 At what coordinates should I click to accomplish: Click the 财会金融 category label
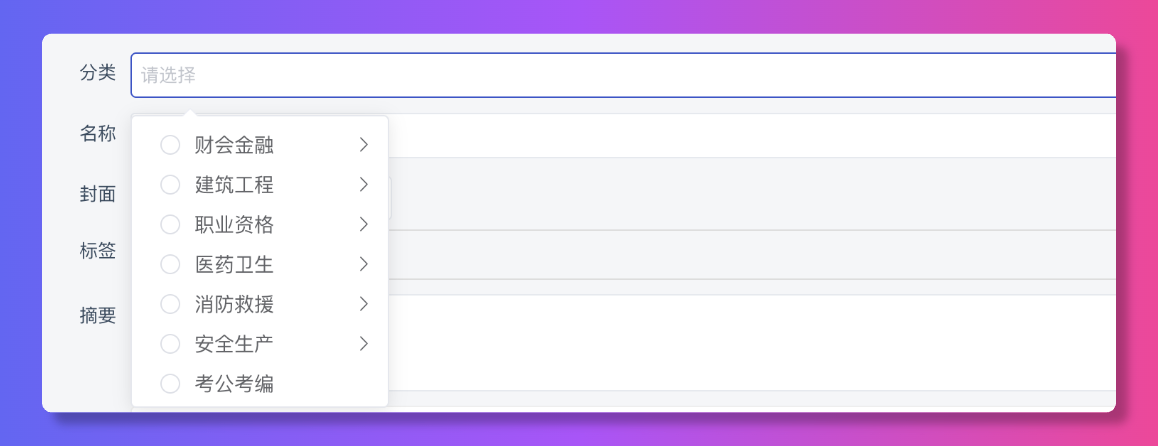tap(234, 145)
